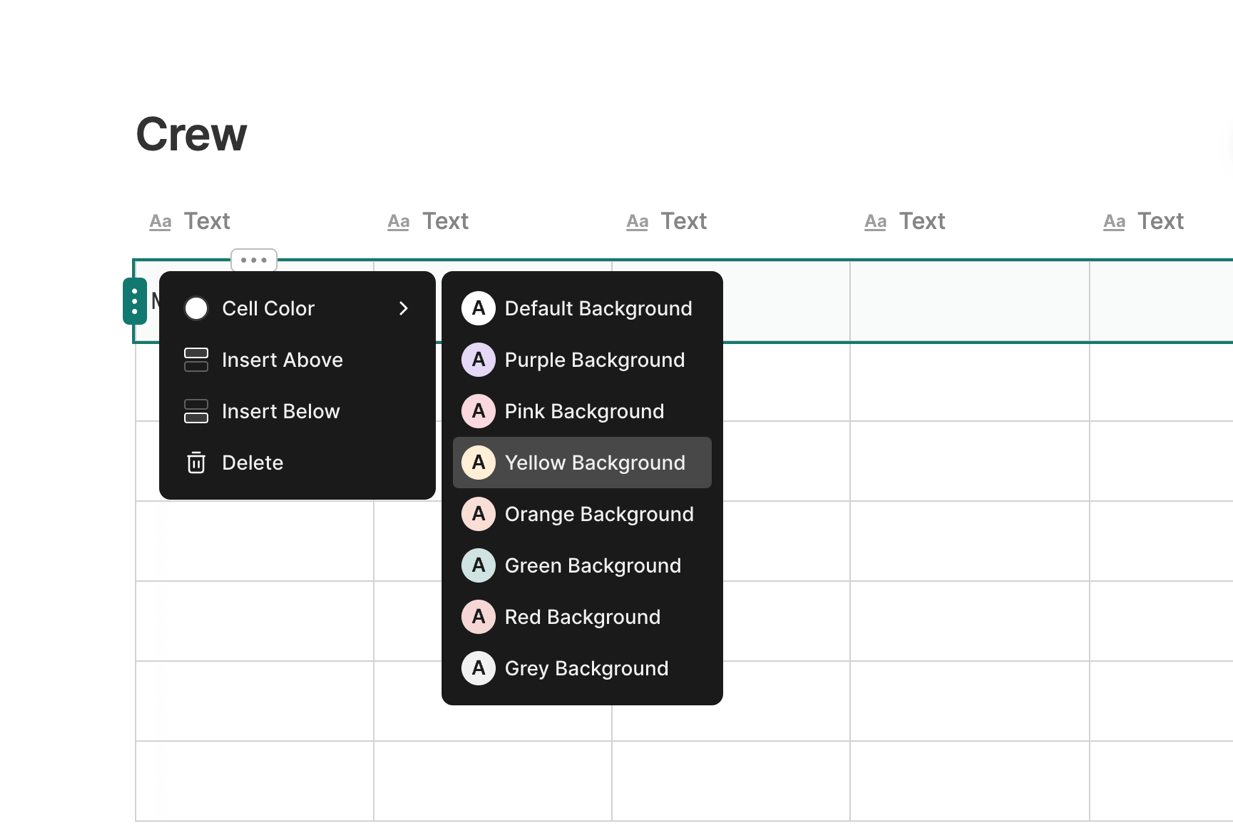The width and height of the screenshot is (1233, 837).
Task: Click the second column Text header
Action: pyautogui.click(x=445, y=221)
